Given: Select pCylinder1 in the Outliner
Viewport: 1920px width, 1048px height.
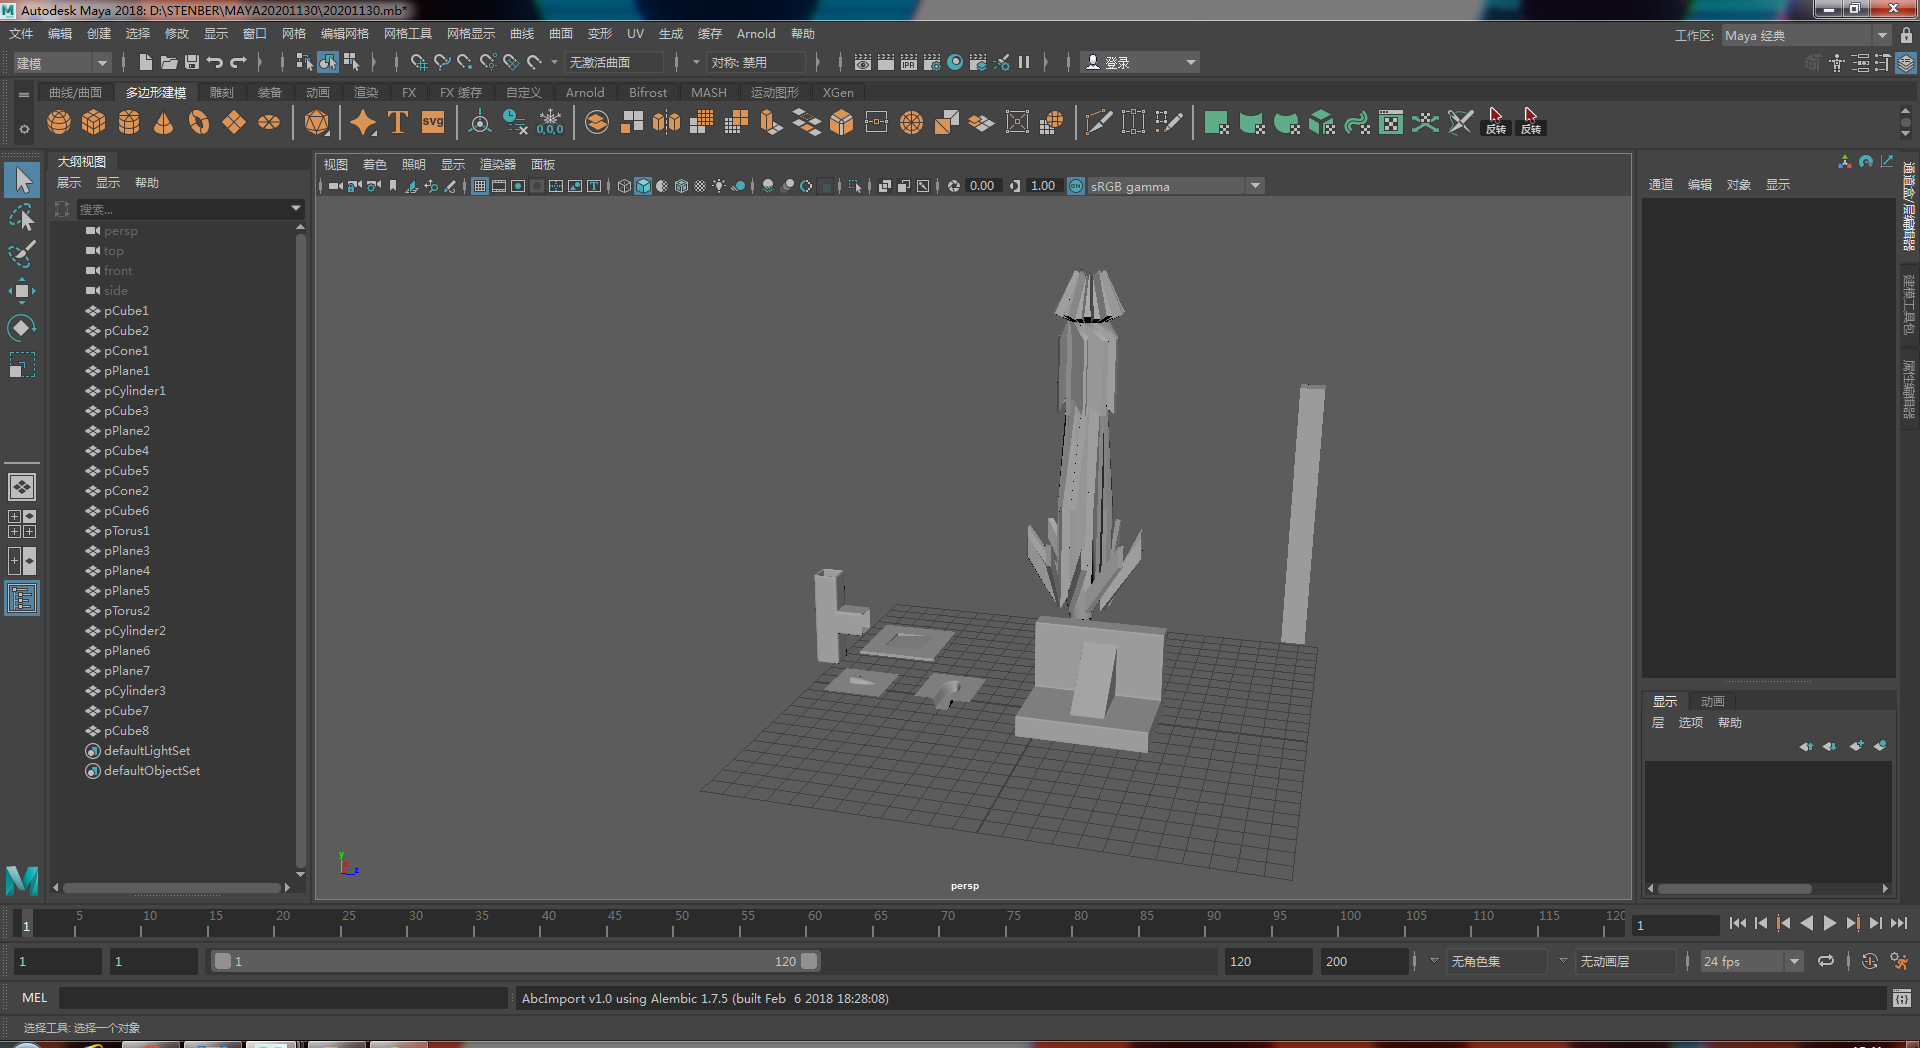Looking at the screenshot, I should [x=135, y=391].
